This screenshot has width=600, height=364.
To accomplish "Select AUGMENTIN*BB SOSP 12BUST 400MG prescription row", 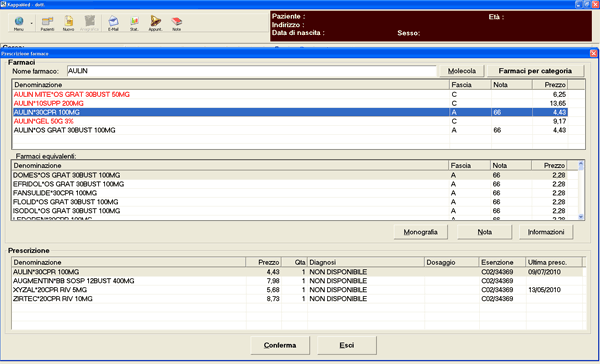I will pyautogui.click(x=297, y=281).
